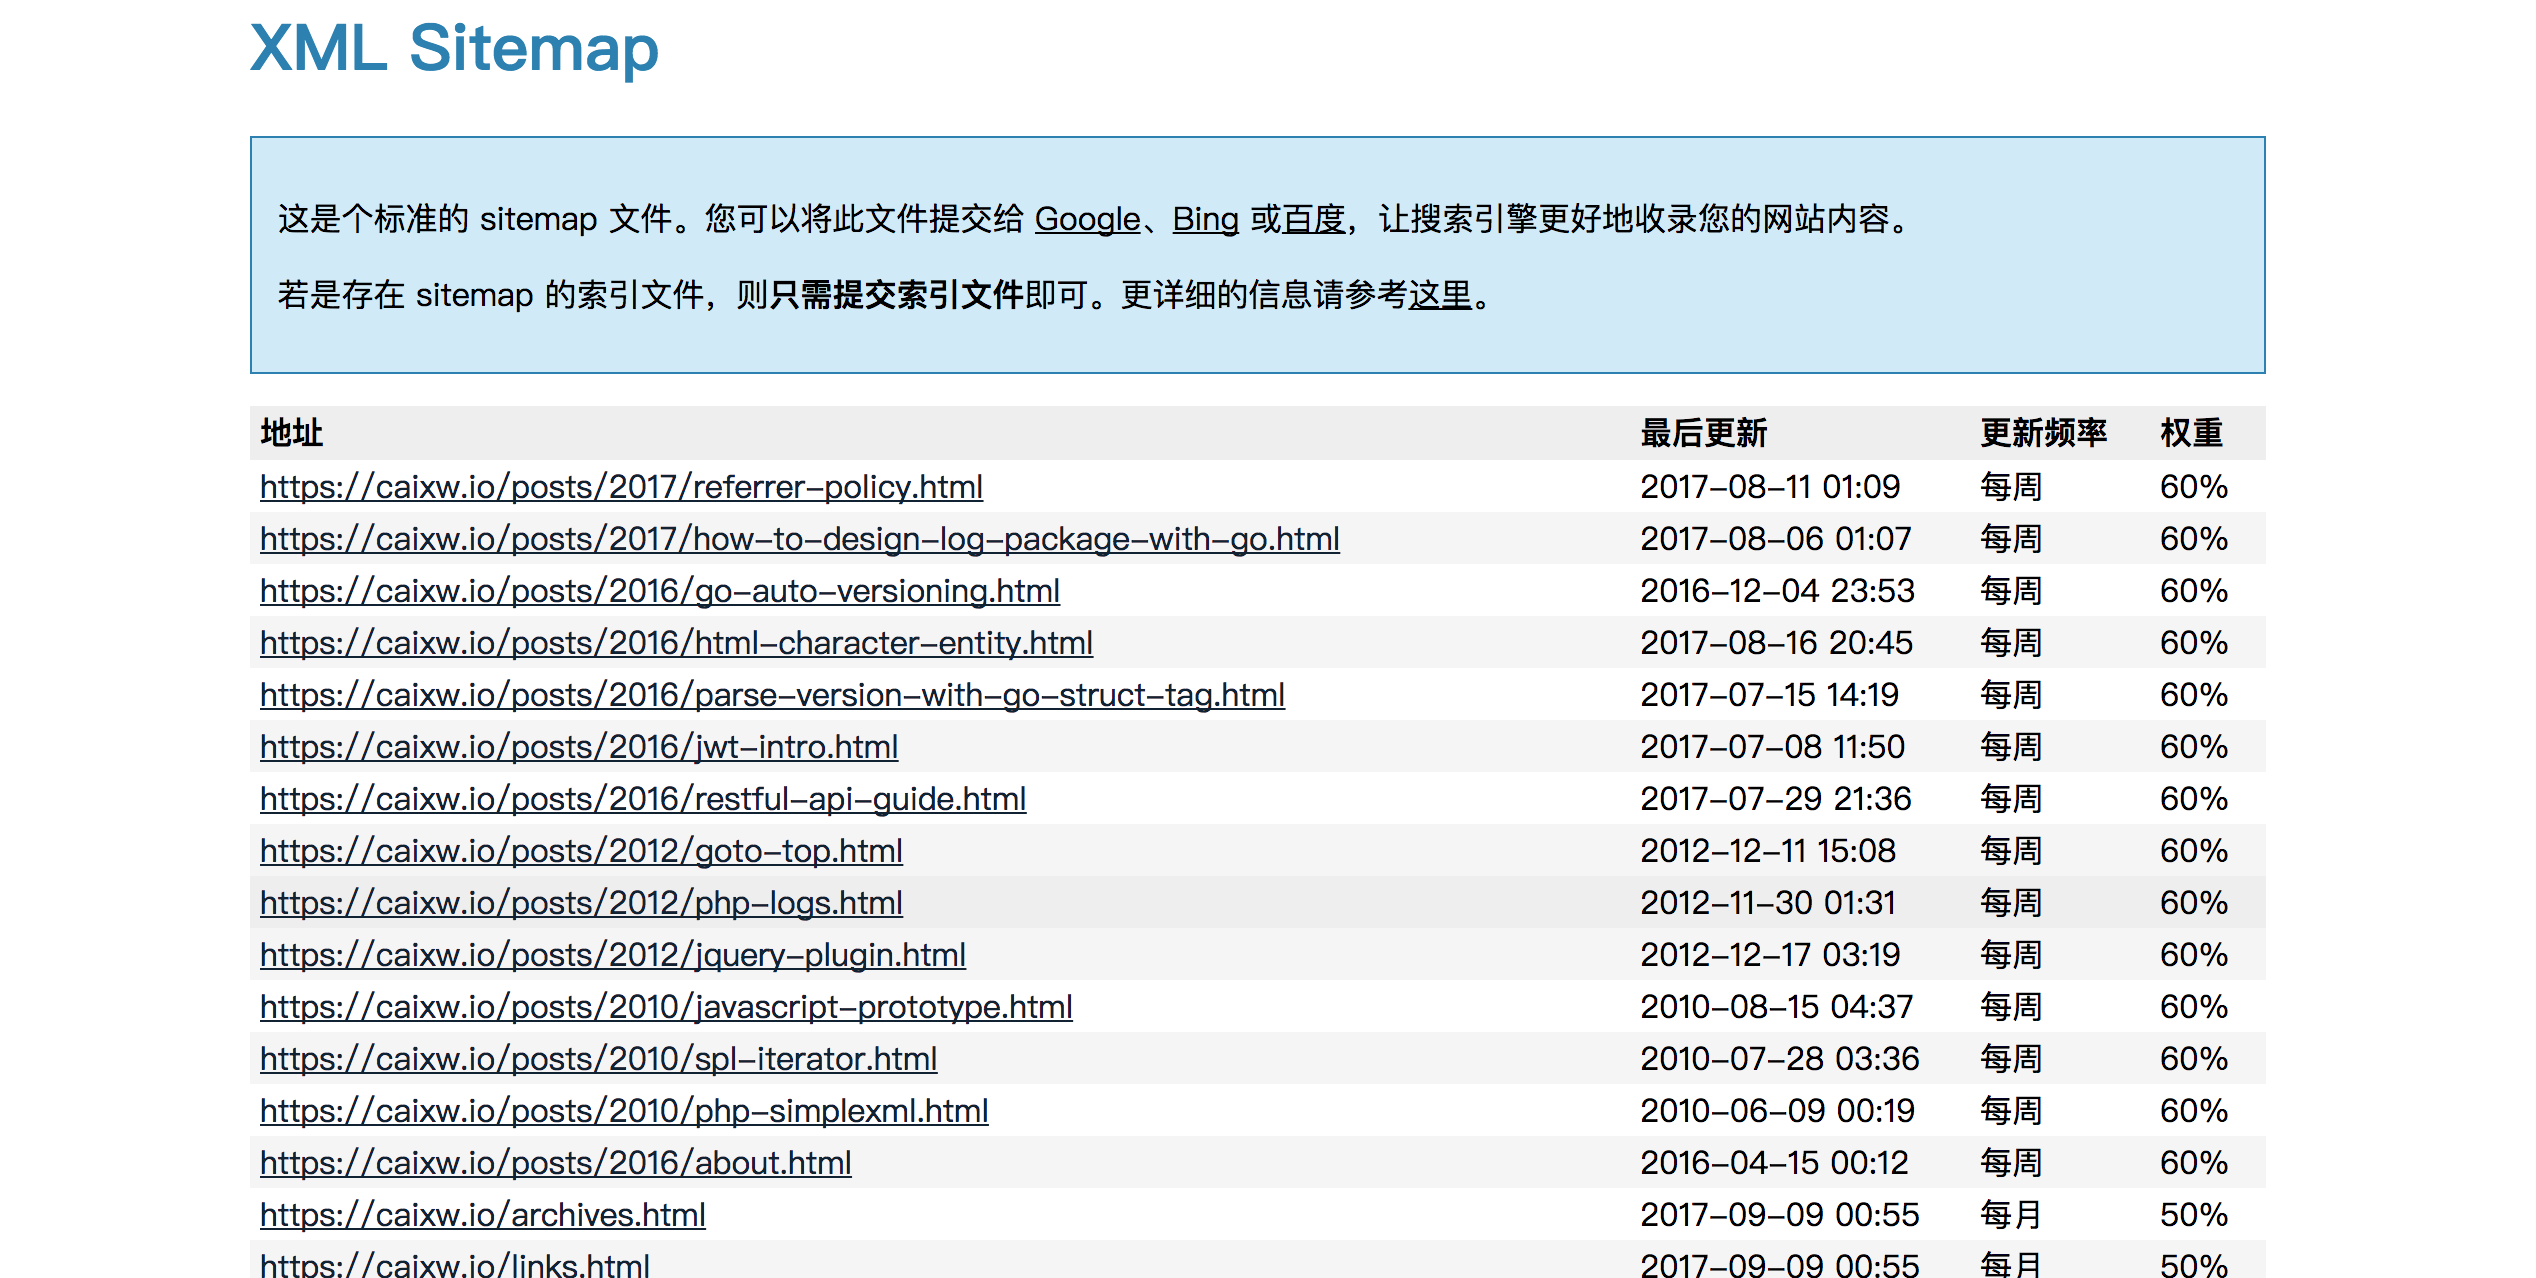This screenshot has height=1278, width=2536.
Task: Open goto-top.html post link
Action: (581, 851)
